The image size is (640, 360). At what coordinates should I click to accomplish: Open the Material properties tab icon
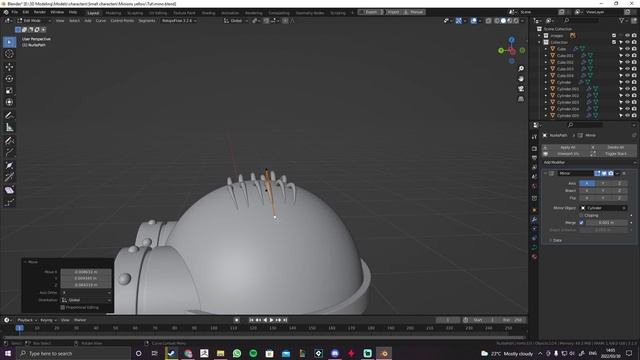[x=534, y=257]
